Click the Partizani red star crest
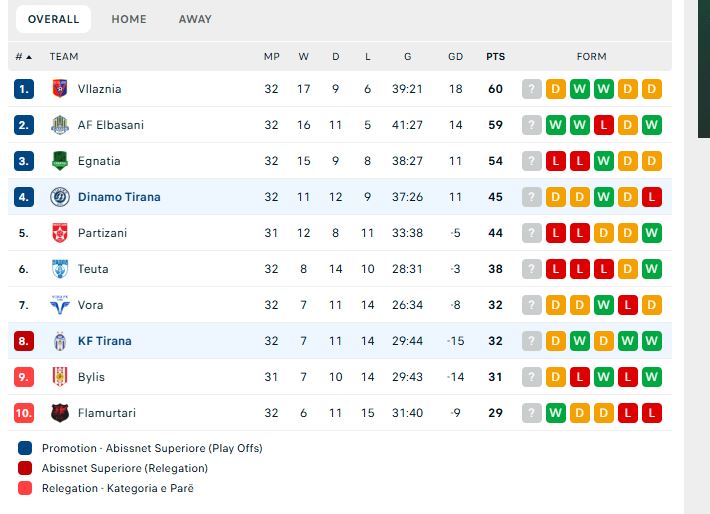The width and height of the screenshot is (710, 514). [x=60, y=233]
